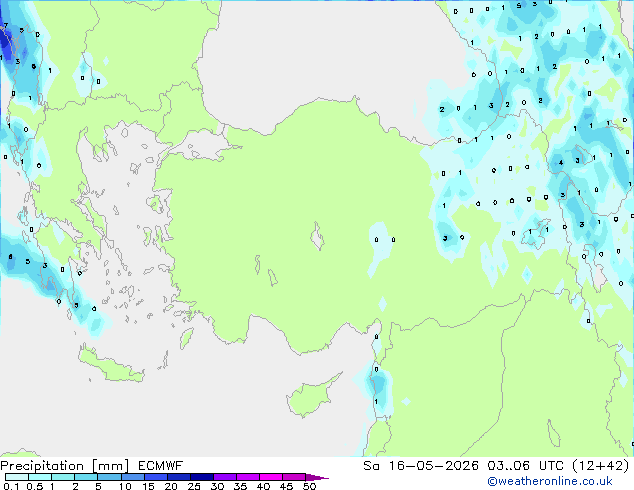Click the precipitation value "4" on the map
634x490 pixels.
click(561, 163)
